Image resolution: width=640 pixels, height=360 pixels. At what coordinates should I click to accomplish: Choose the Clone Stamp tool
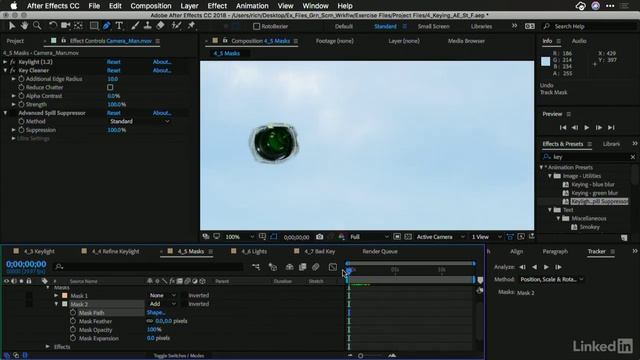[147, 26]
